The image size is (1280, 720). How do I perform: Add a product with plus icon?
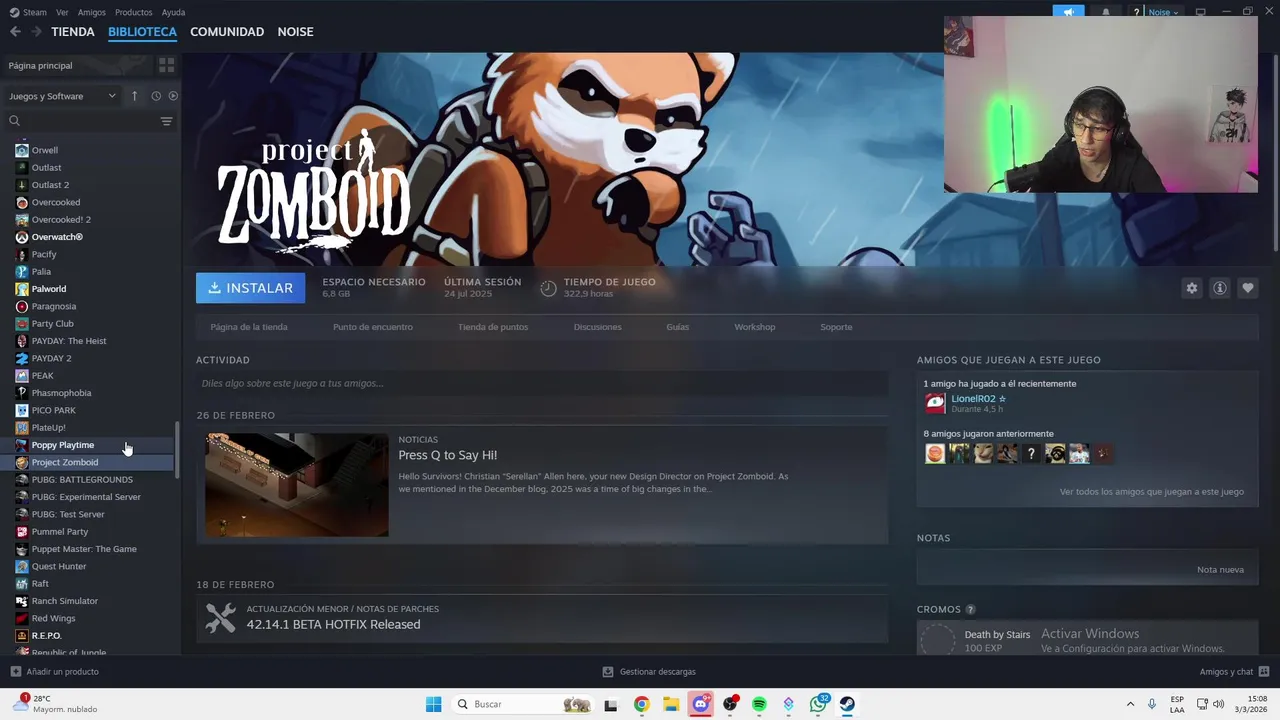[x=15, y=672]
